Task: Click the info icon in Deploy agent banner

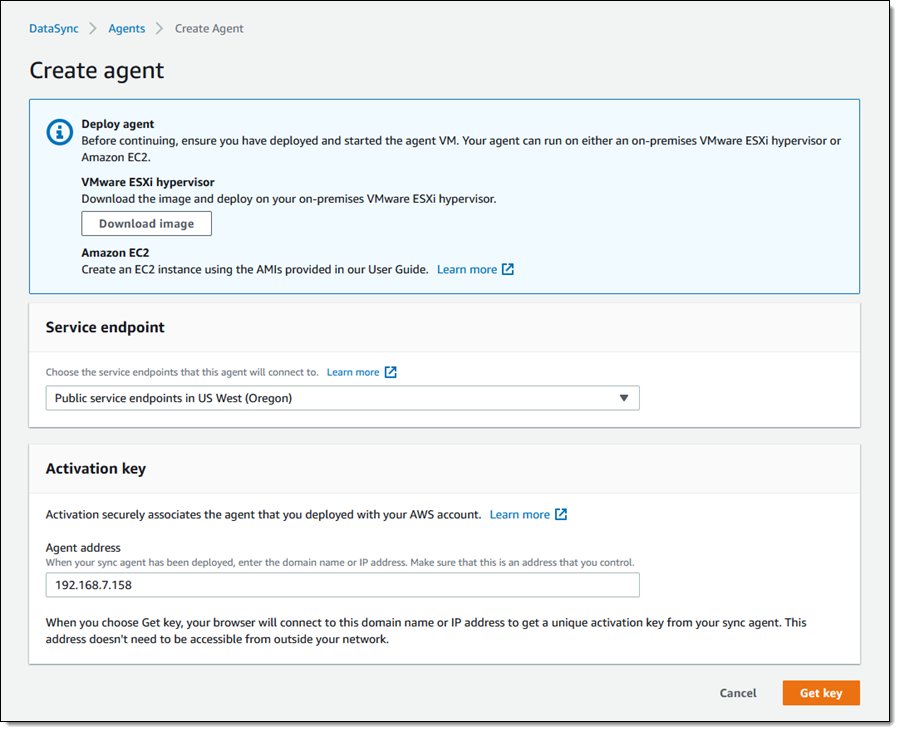Action: pyautogui.click(x=61, y=131)
